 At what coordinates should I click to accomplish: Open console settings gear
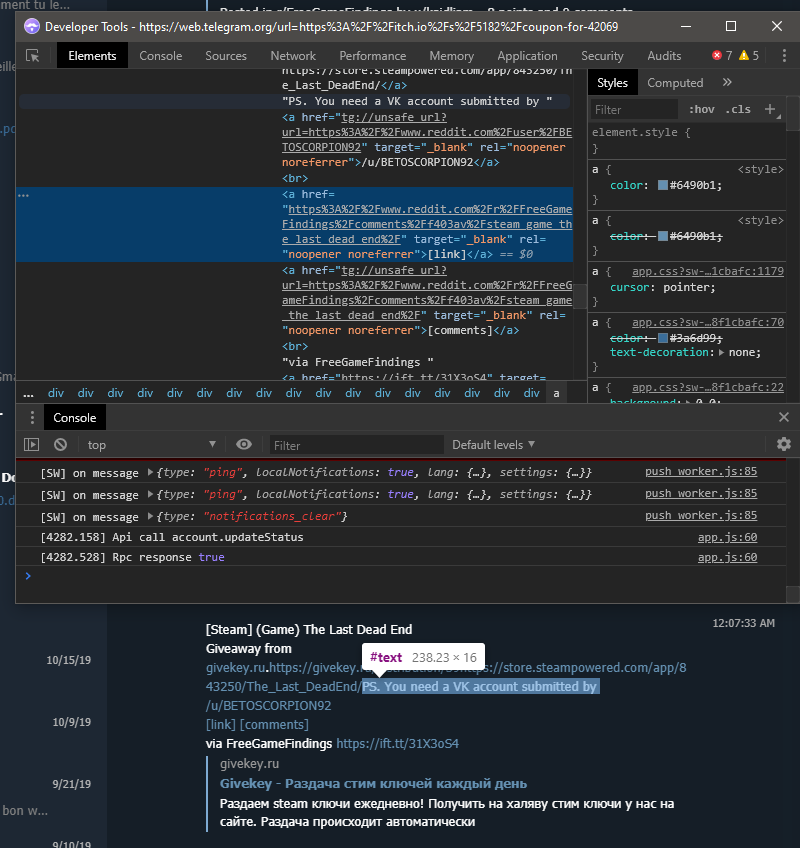(x=784, y=444)
